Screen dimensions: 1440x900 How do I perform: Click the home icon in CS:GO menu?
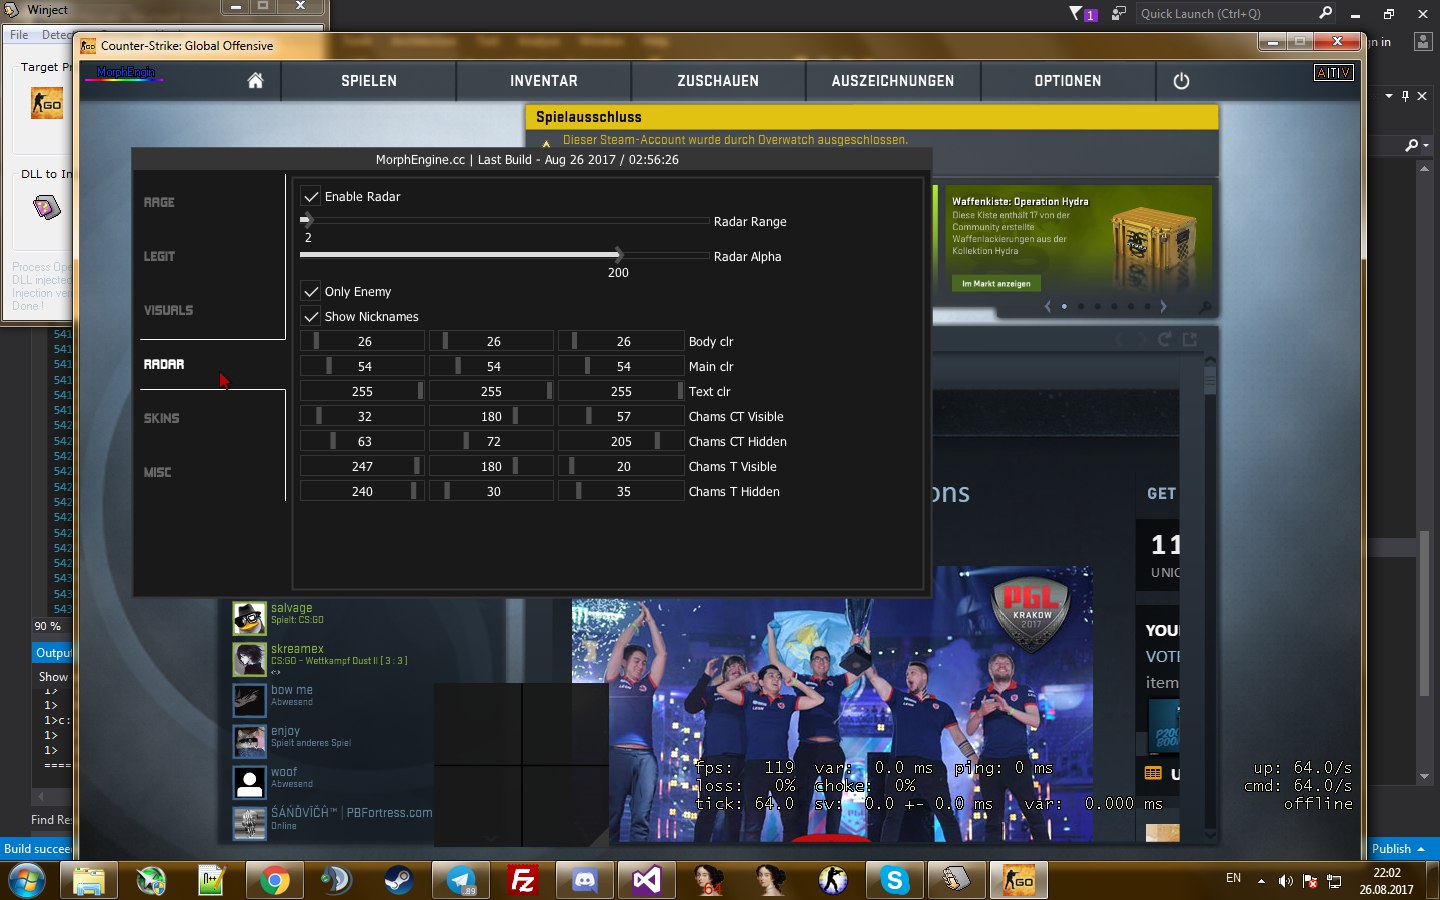(x=255, y=81)
